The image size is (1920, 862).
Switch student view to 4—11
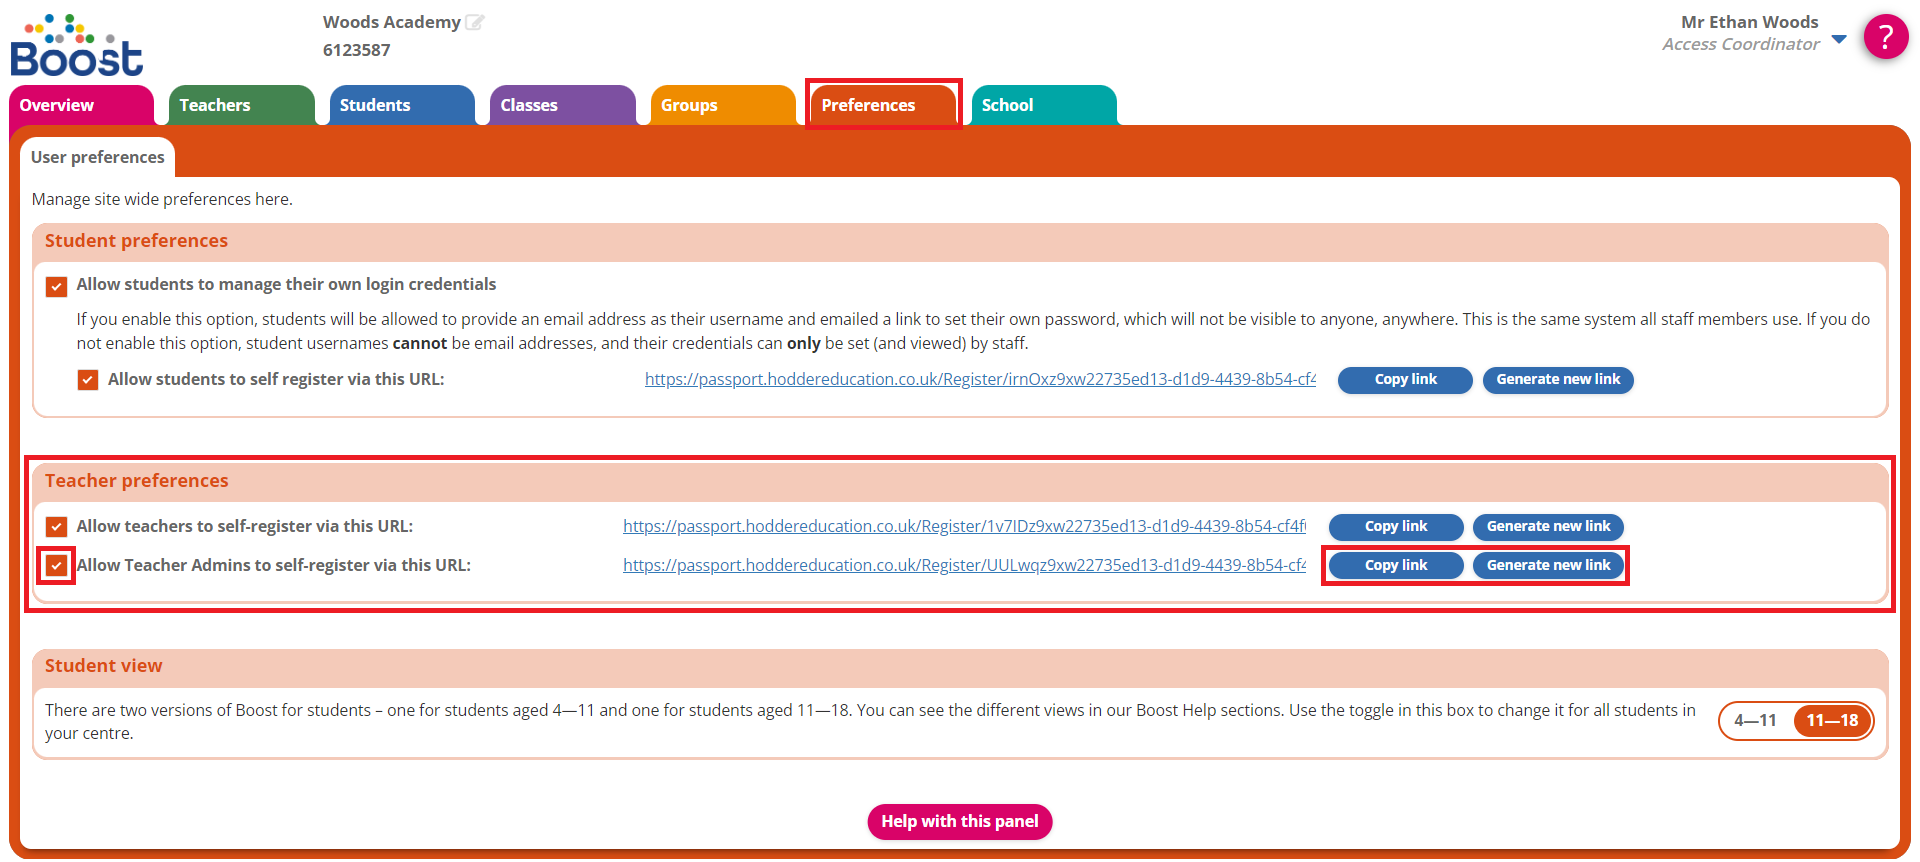(1755, 721)
